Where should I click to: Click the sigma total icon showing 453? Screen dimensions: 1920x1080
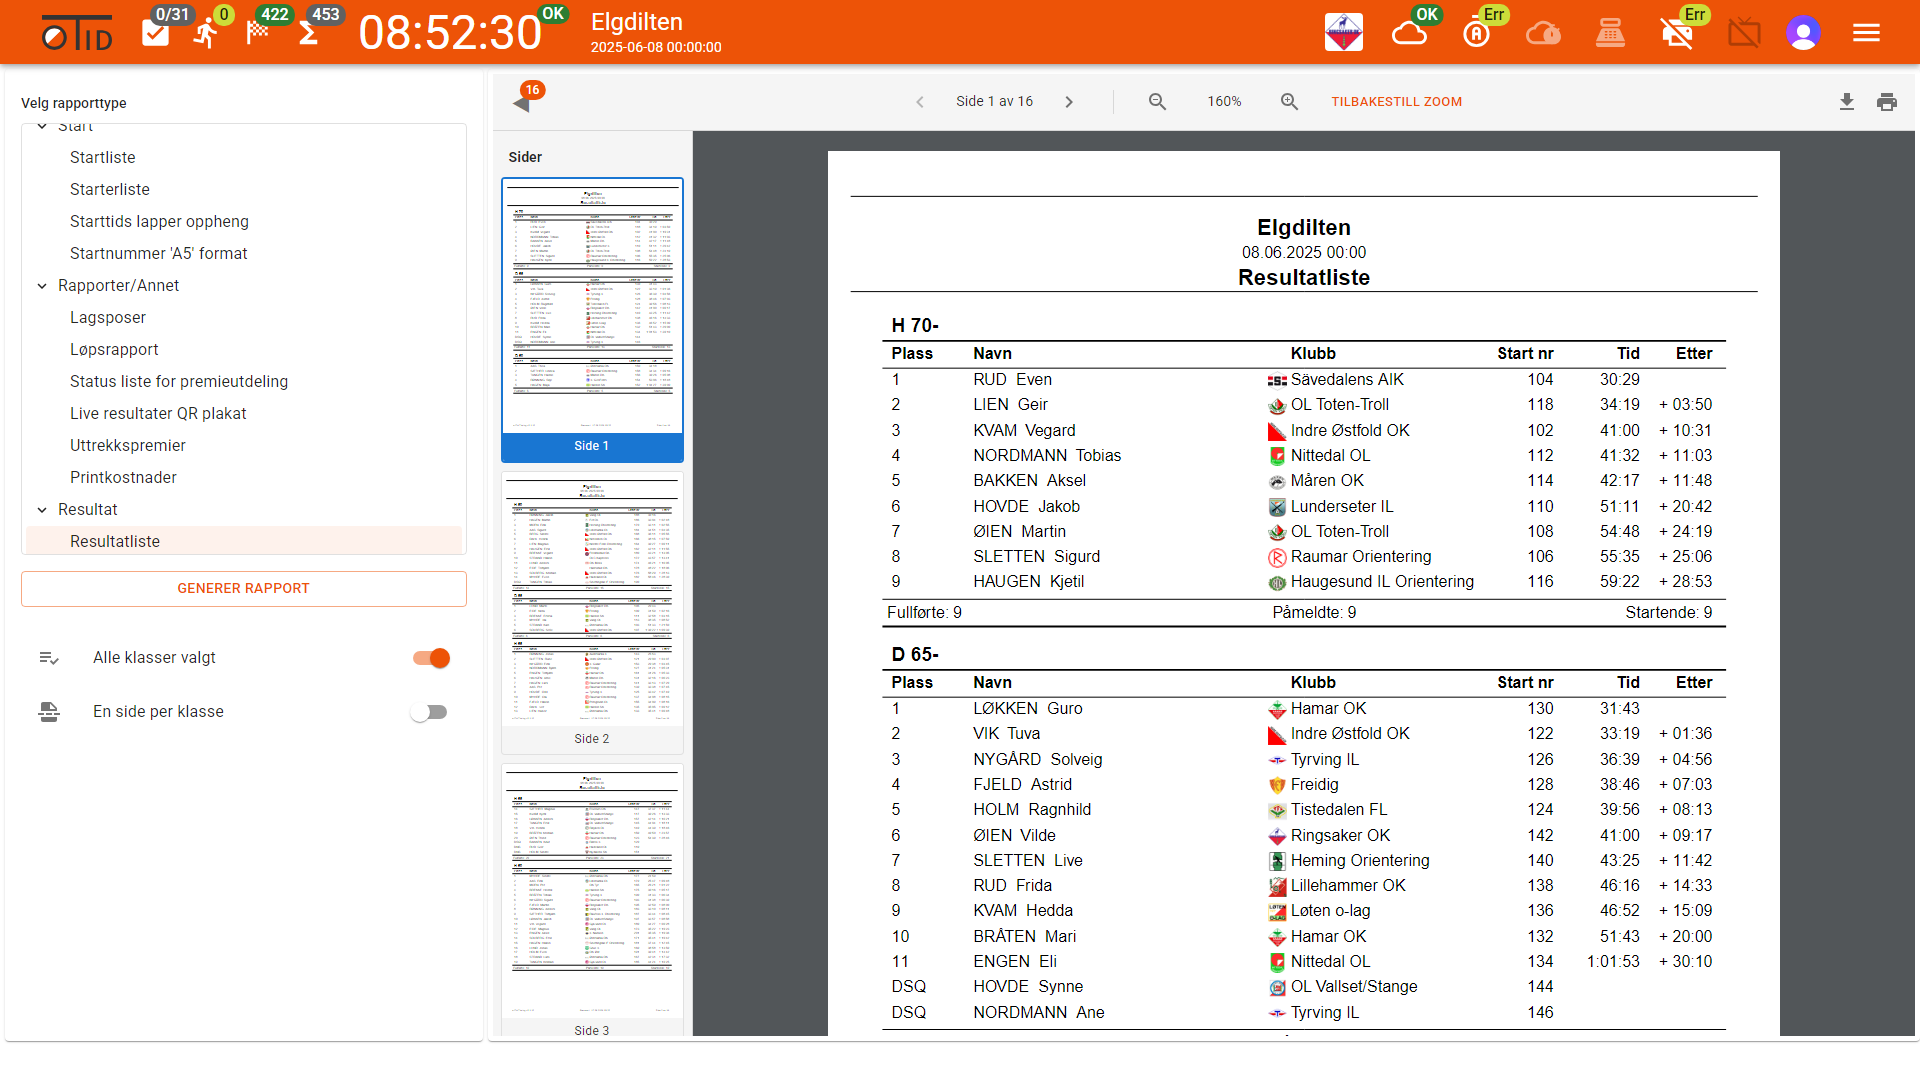(309, 33)
